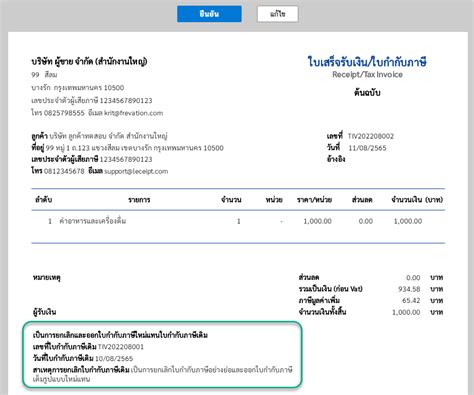The width and height of the screenshot is (474, 395).
Task: Select the ราคา/หน่วย column header
Action: (x=314, y=200)
